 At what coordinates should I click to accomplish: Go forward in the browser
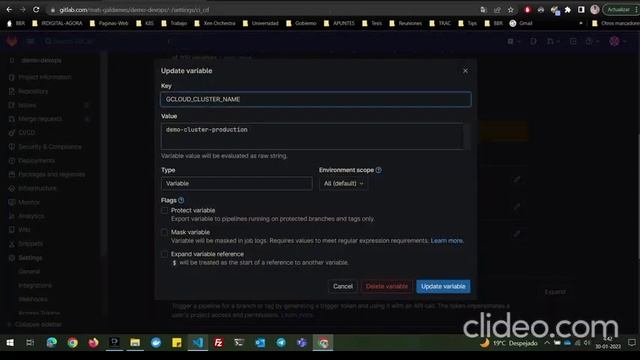point(22,9)
